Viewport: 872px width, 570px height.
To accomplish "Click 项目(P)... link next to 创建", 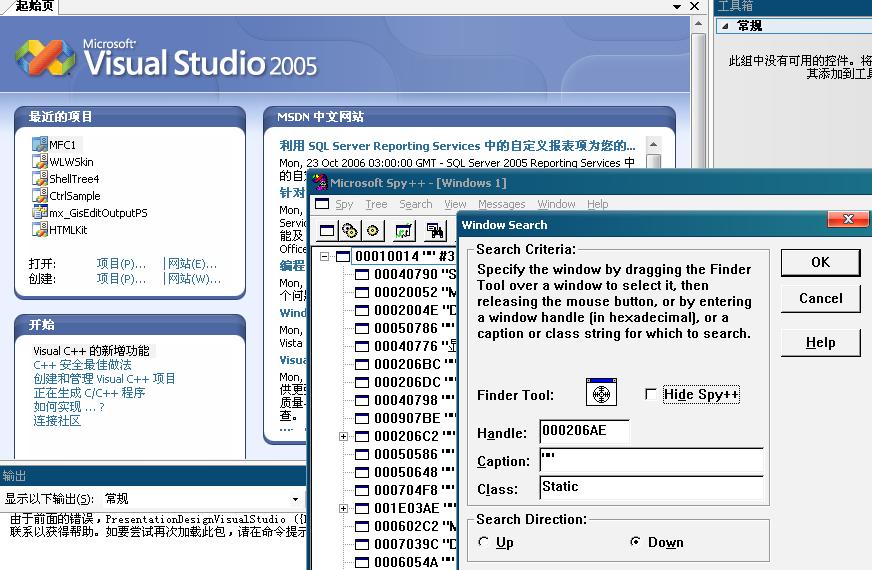I will tap(121, 279).
